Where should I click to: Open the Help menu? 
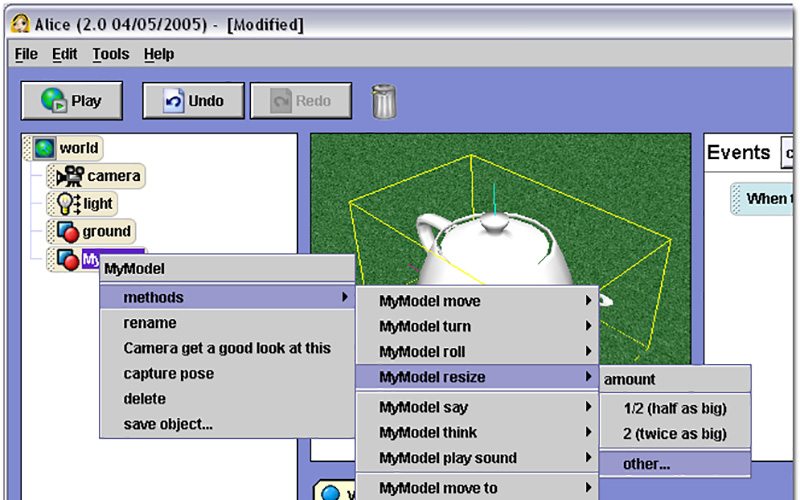point(159,54)
